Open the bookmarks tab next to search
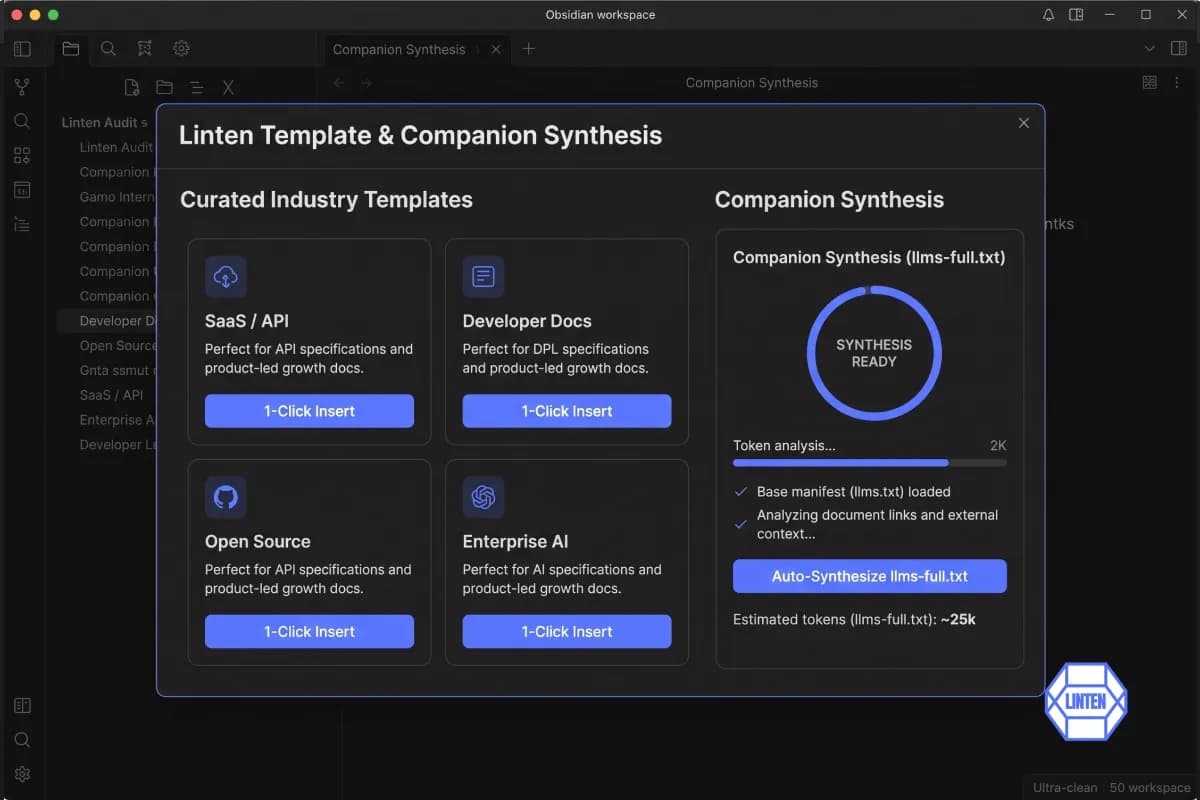 tap(145, 48)
